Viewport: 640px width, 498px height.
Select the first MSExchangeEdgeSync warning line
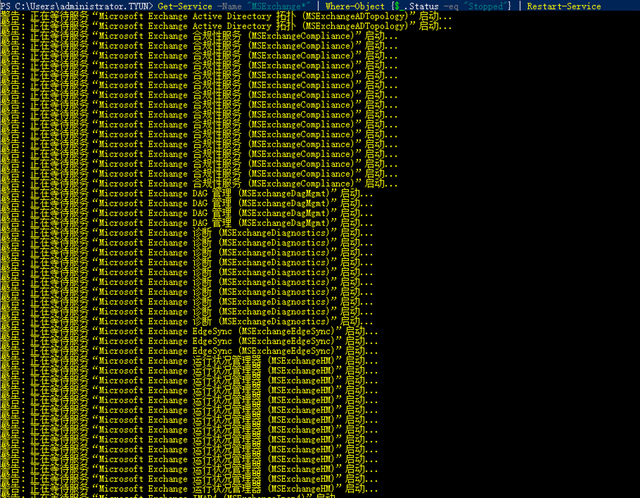pos(189,331)
